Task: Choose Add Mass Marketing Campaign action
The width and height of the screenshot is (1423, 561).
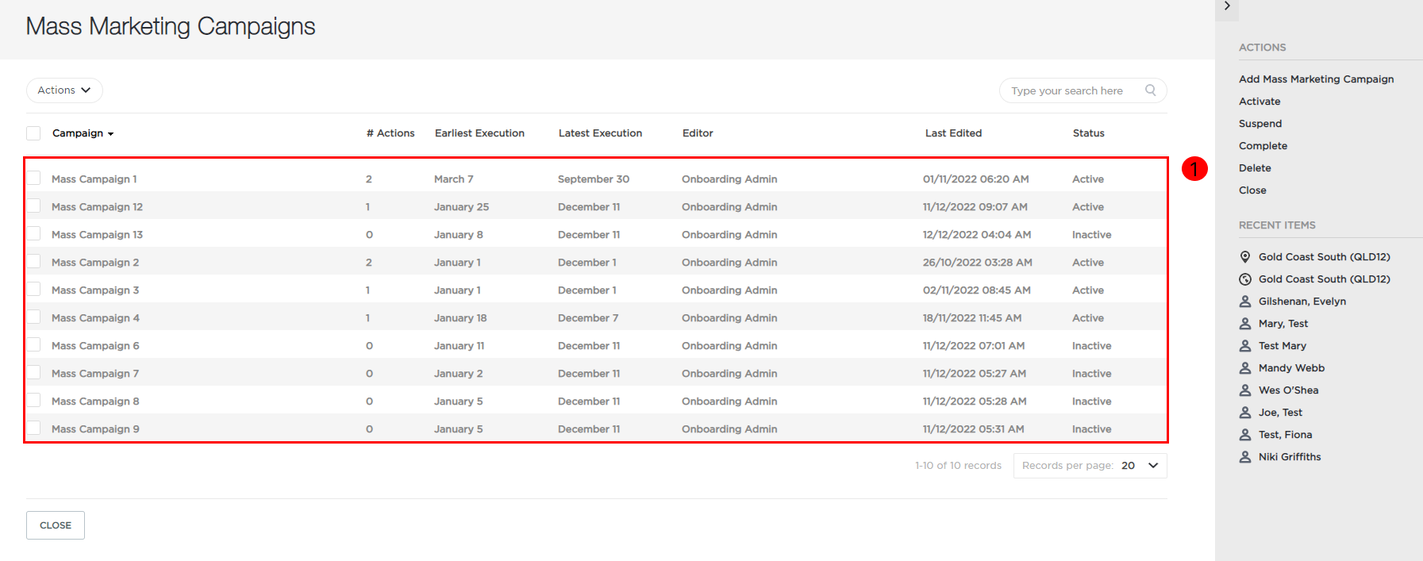Action: 1316,79
